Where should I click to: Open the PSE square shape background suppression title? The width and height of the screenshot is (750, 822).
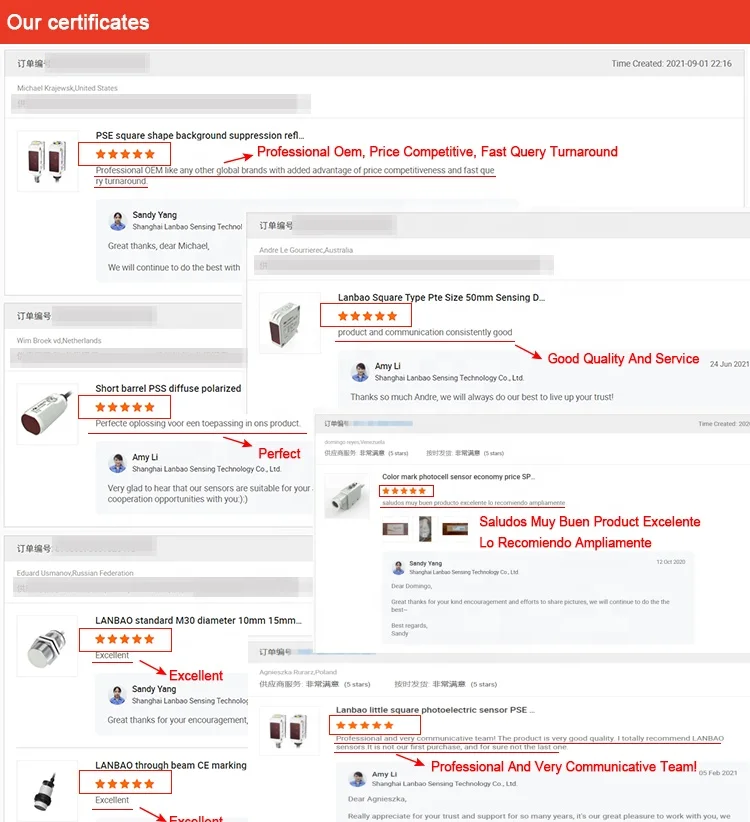pos(200,135)
